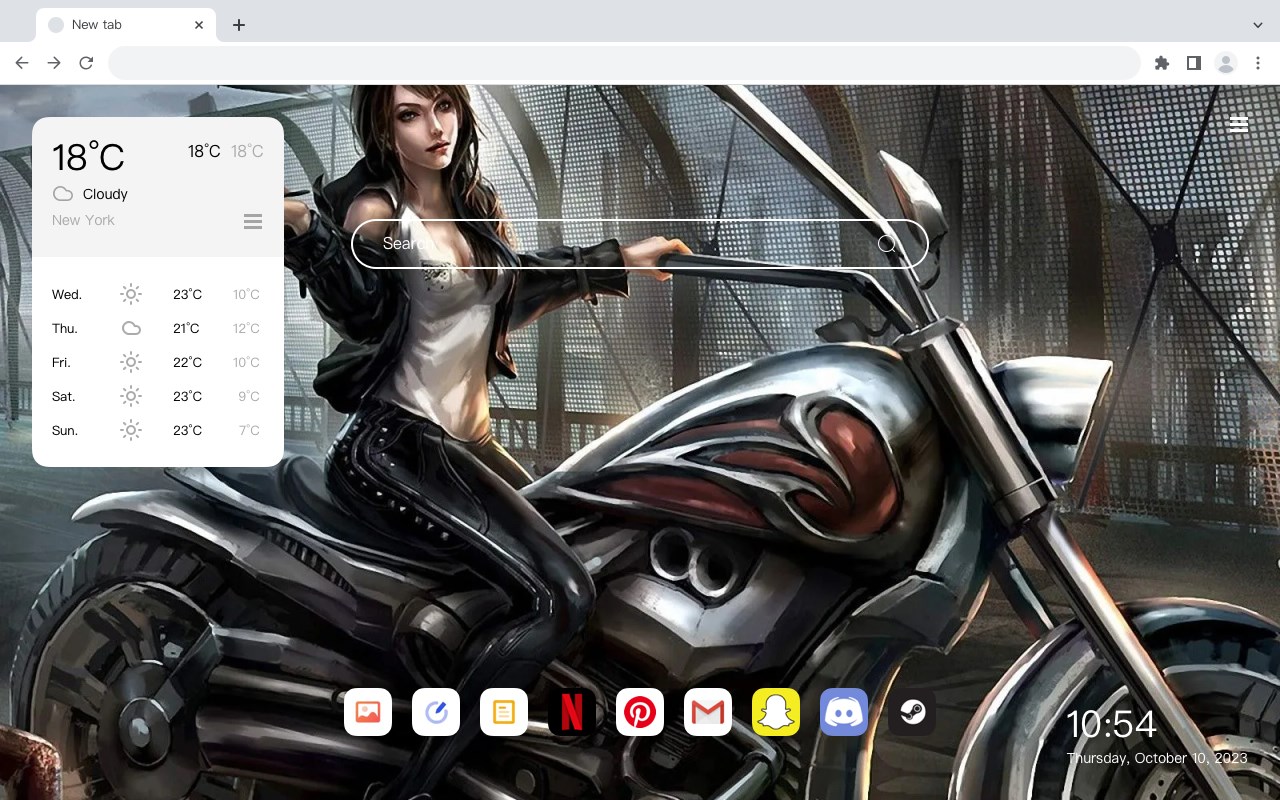This screenshot has width=1280, height=800.
Task: Open the photo gallery shortcut icon
Action: [x=368, y=712]
